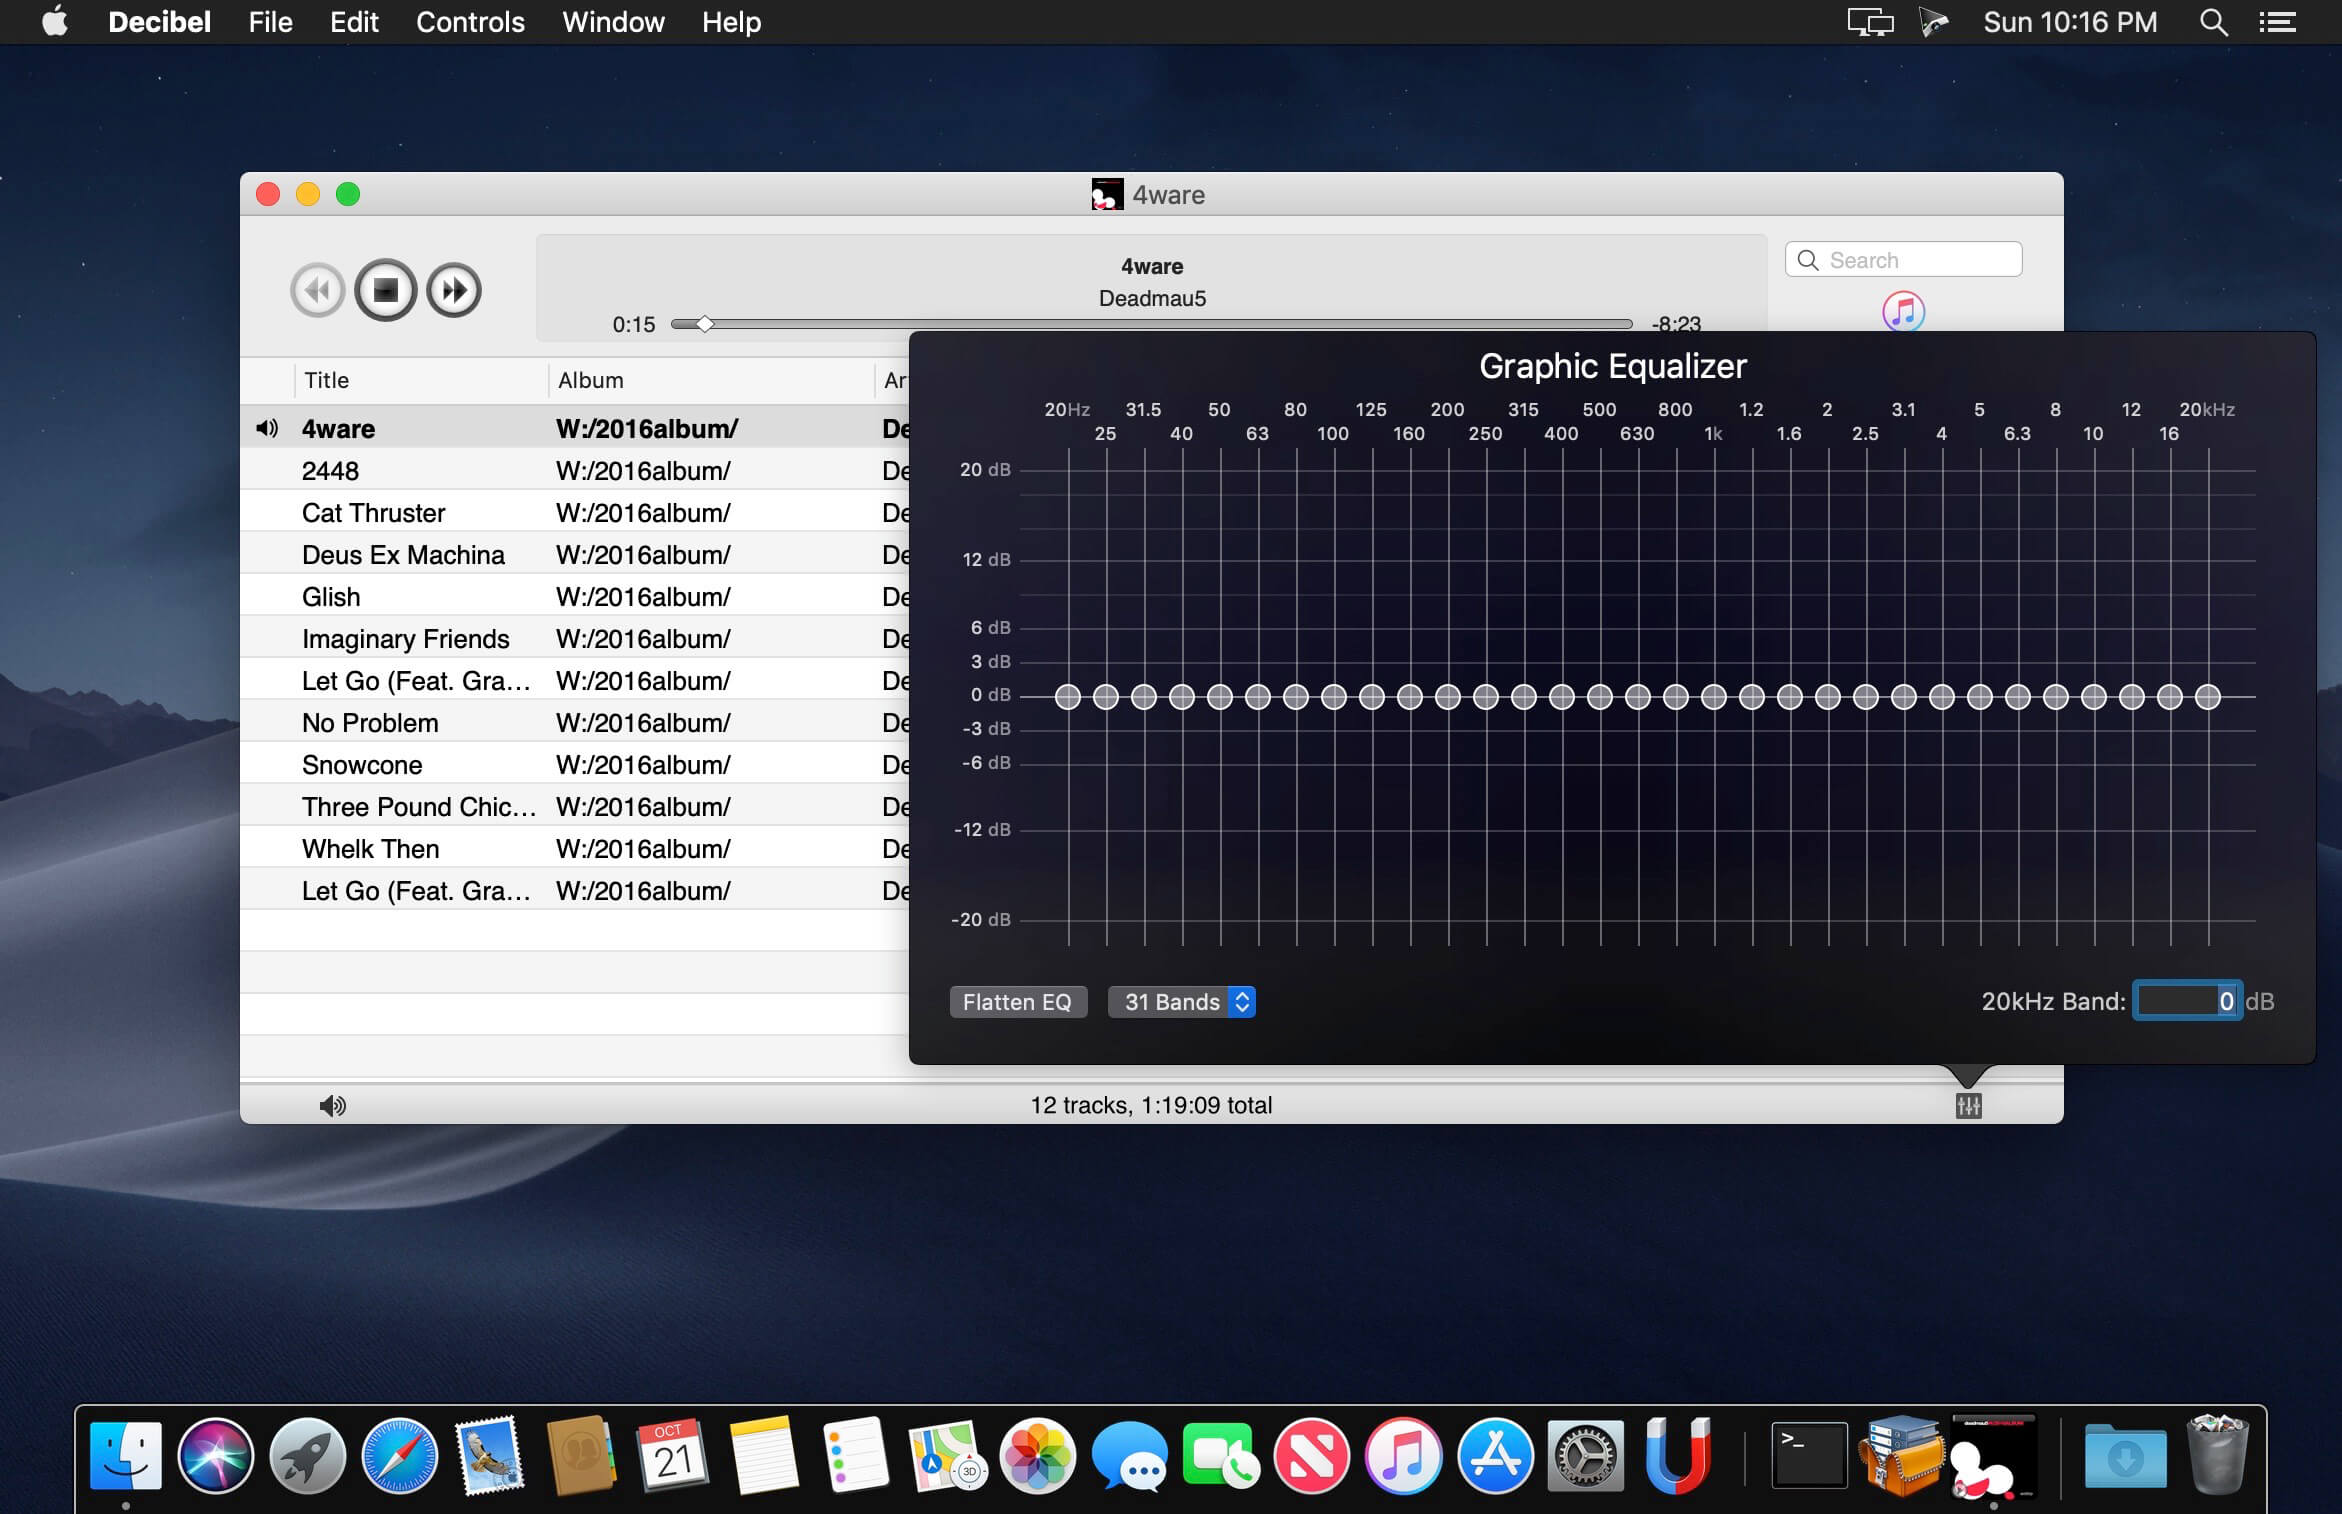Select the track Imaginary Friends
This screenshot has height=1514, width=2342.
coord(574,638)
